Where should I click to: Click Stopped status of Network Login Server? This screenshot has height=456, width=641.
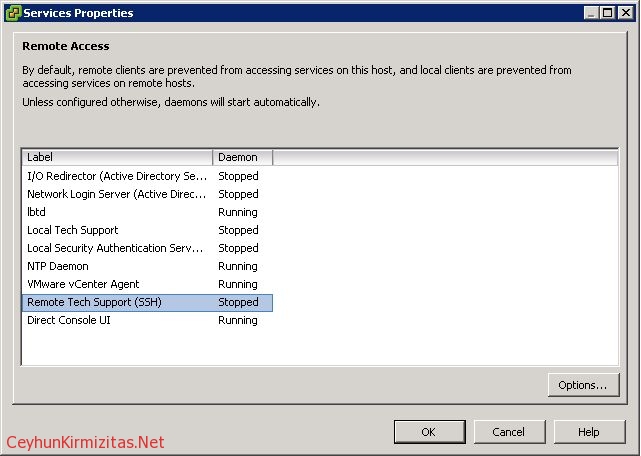[238, 194]
